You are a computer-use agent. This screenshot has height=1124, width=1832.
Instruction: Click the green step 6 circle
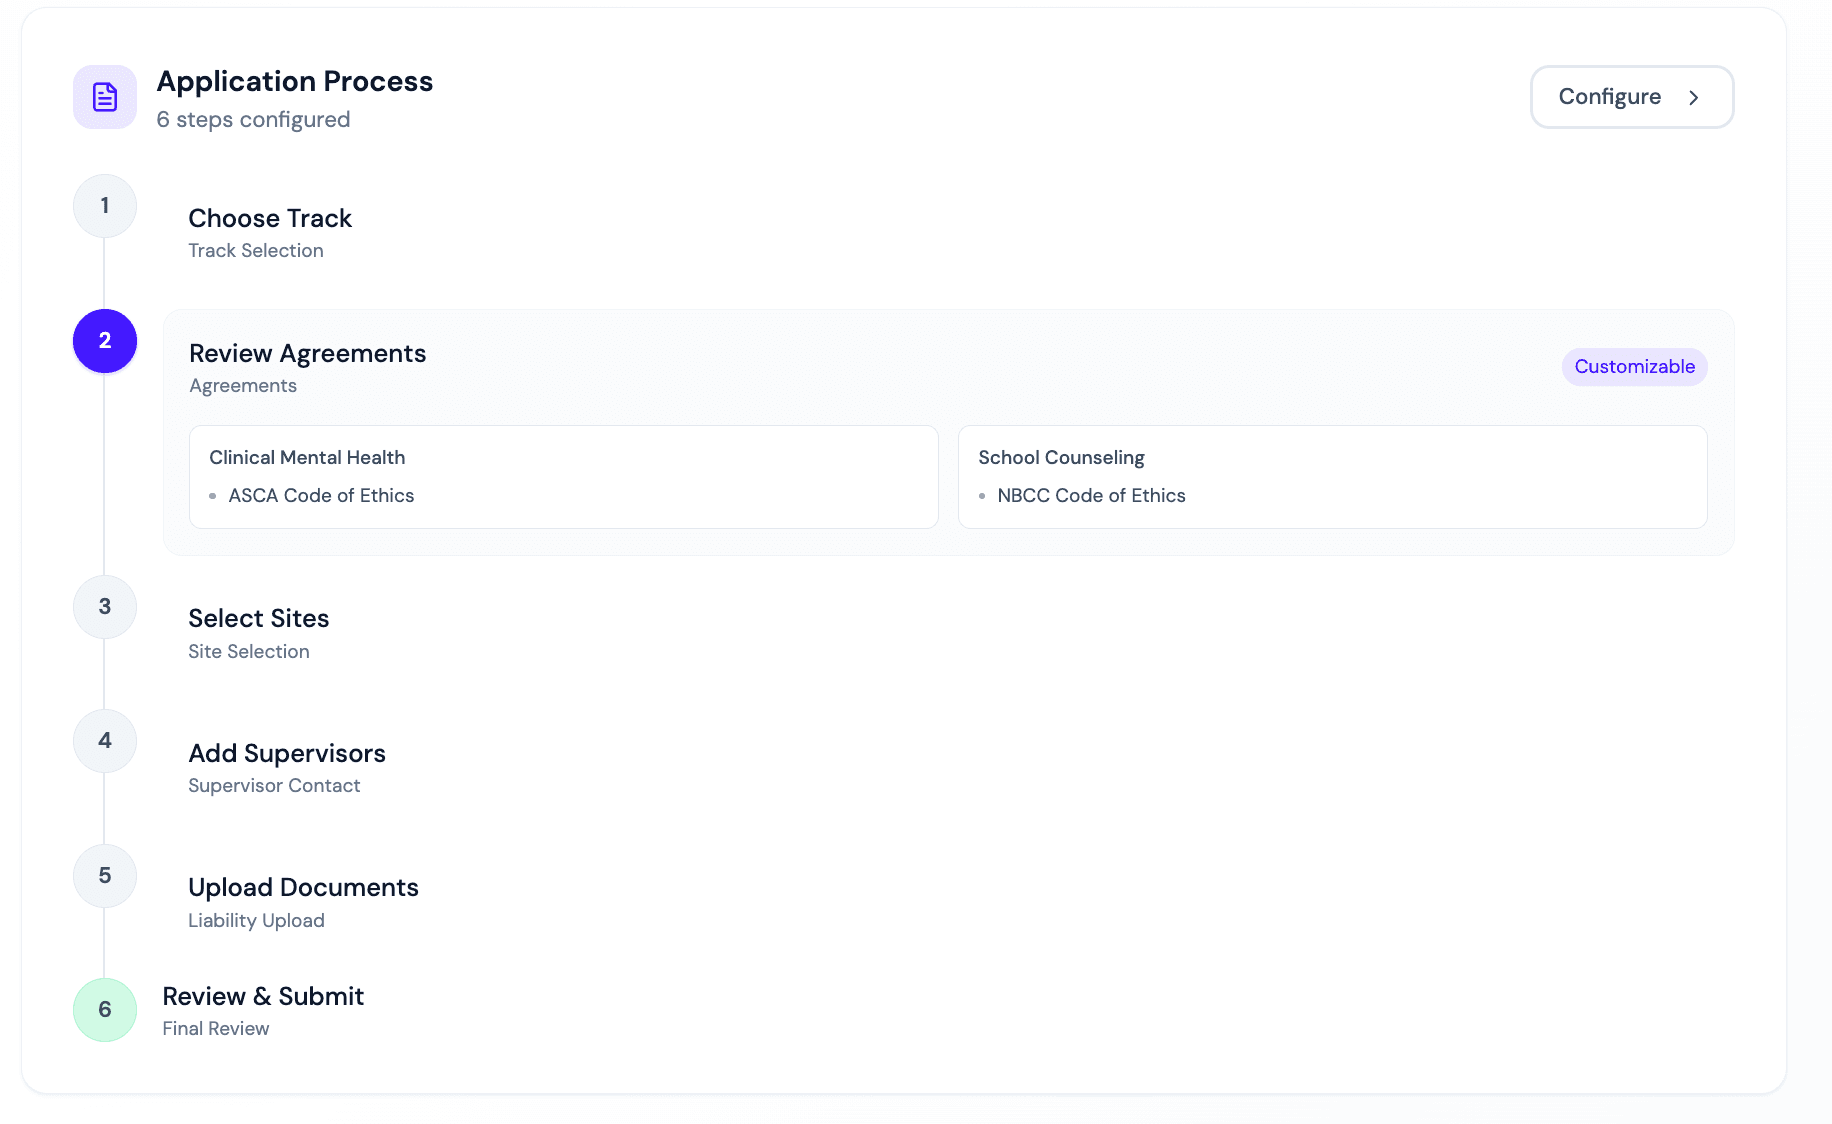tap(105, 1010)
